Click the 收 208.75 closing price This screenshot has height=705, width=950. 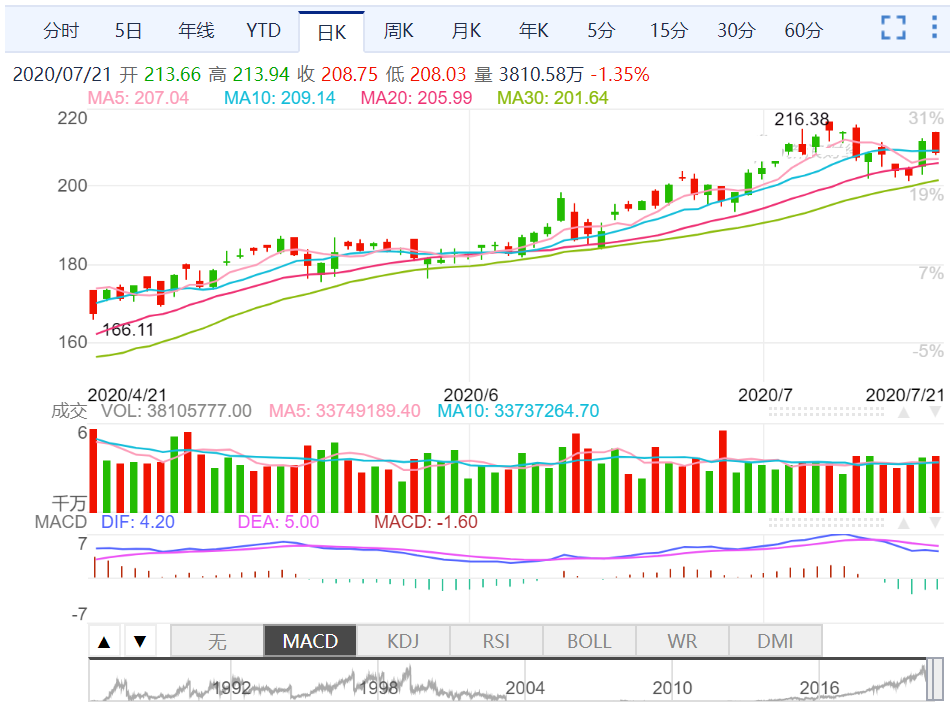tap(337, 74)
